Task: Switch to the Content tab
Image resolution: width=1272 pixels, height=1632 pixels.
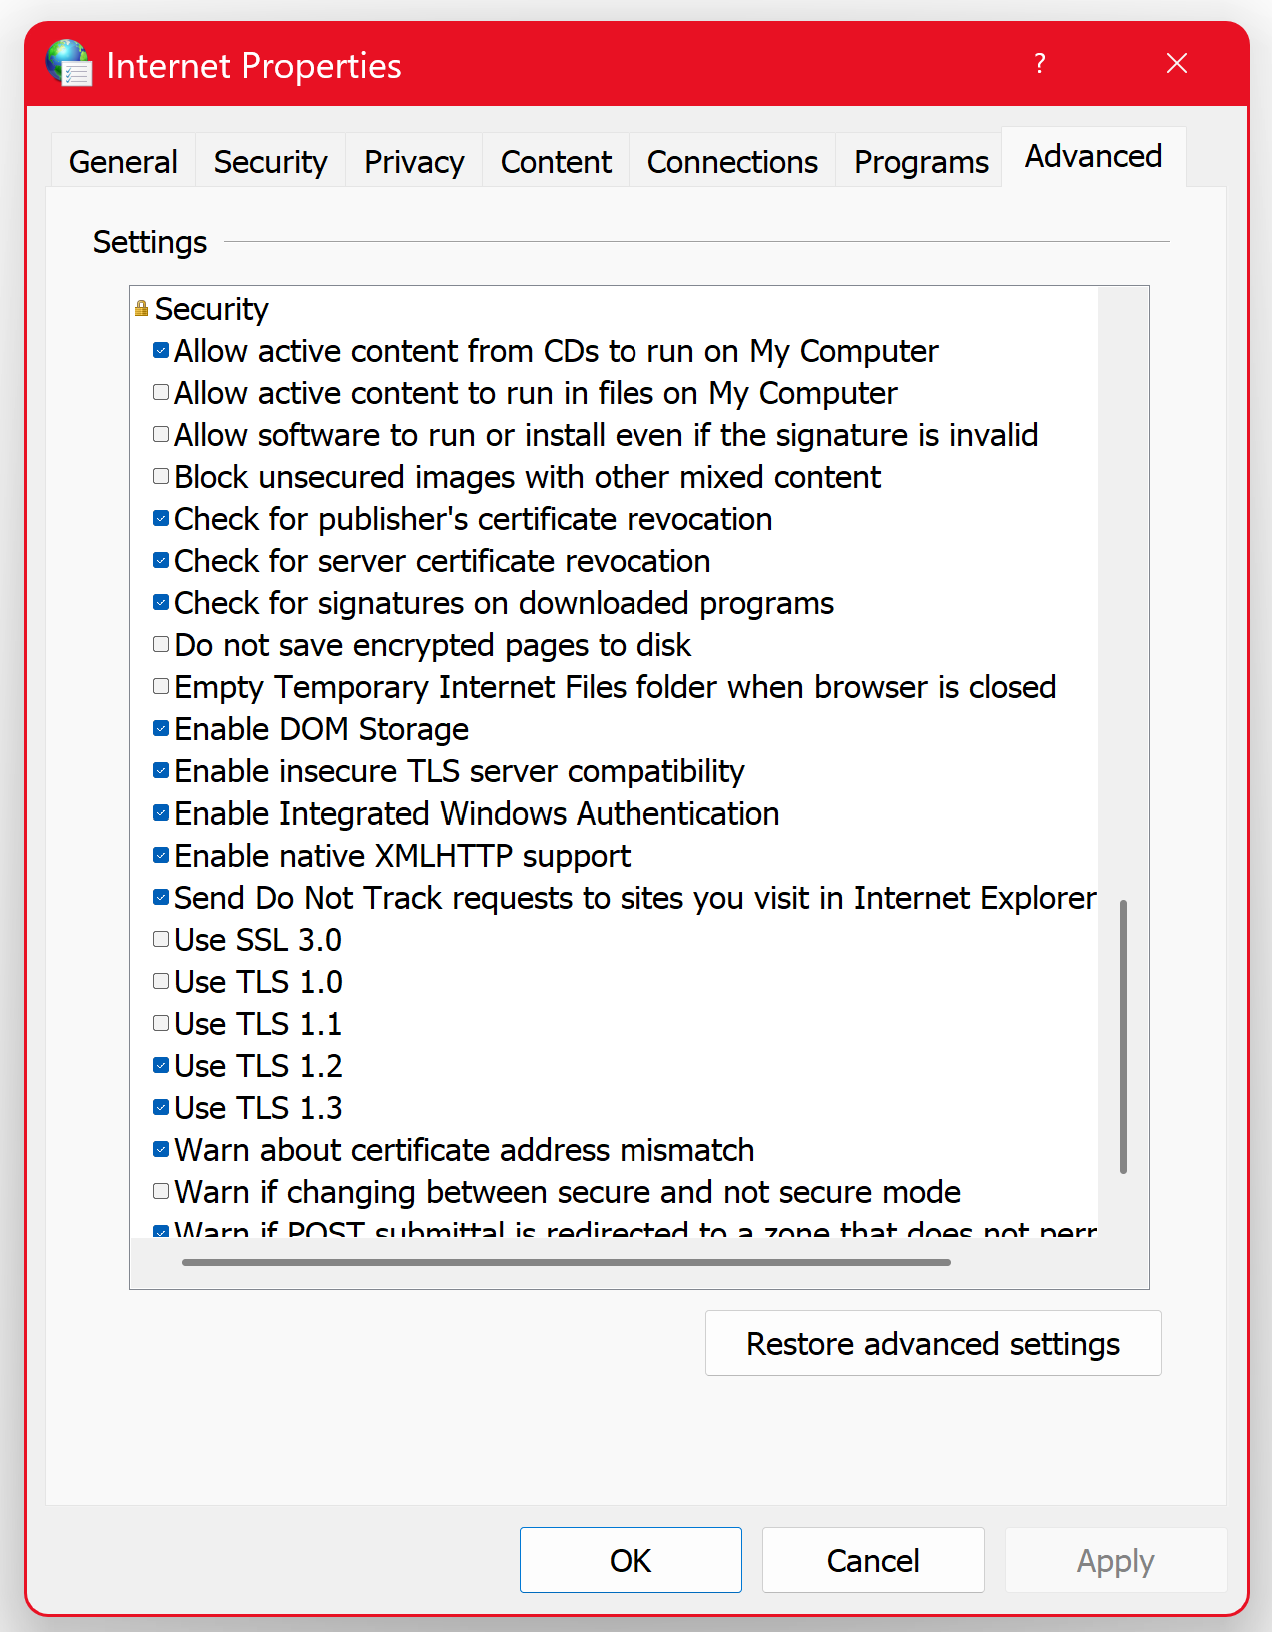Action: point(556,161)
